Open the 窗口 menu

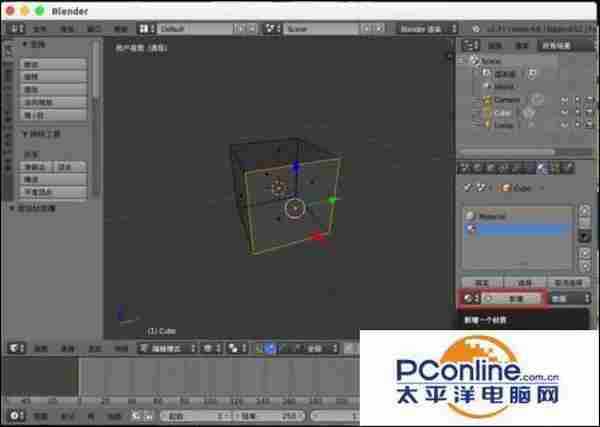pos(94,29)
